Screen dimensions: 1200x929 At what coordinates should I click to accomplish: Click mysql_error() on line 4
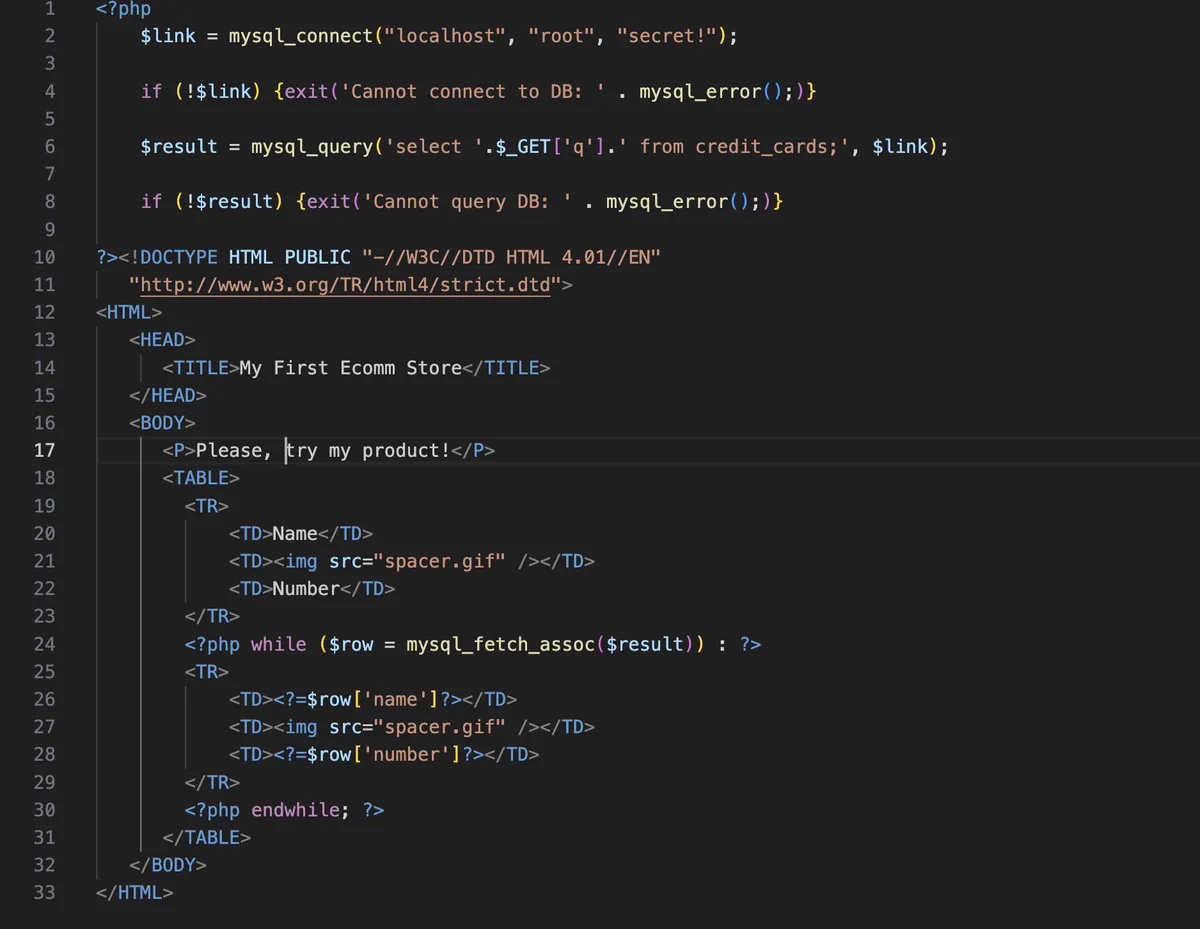712,92
